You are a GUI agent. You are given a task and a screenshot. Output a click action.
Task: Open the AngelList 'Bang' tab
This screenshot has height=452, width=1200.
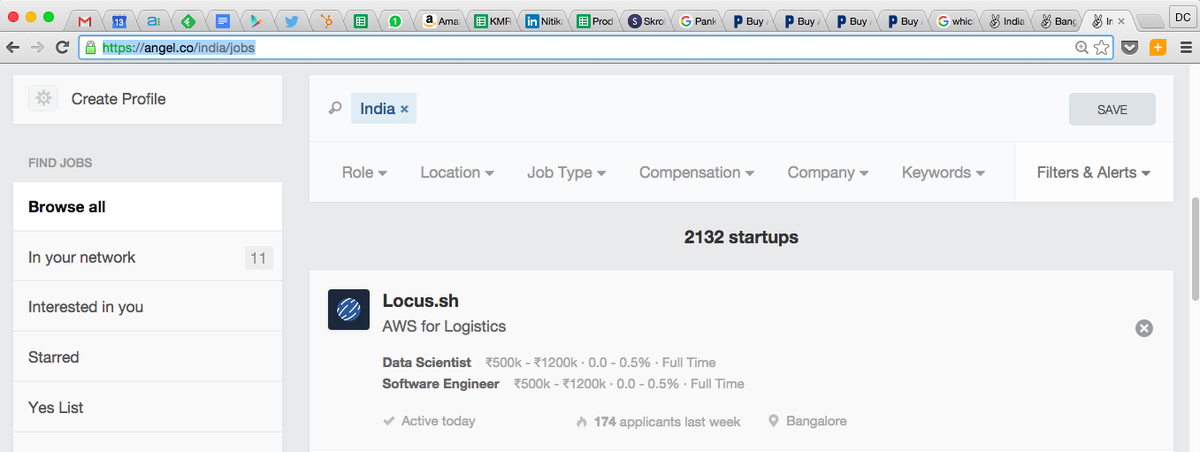[x=1058, y=20]
